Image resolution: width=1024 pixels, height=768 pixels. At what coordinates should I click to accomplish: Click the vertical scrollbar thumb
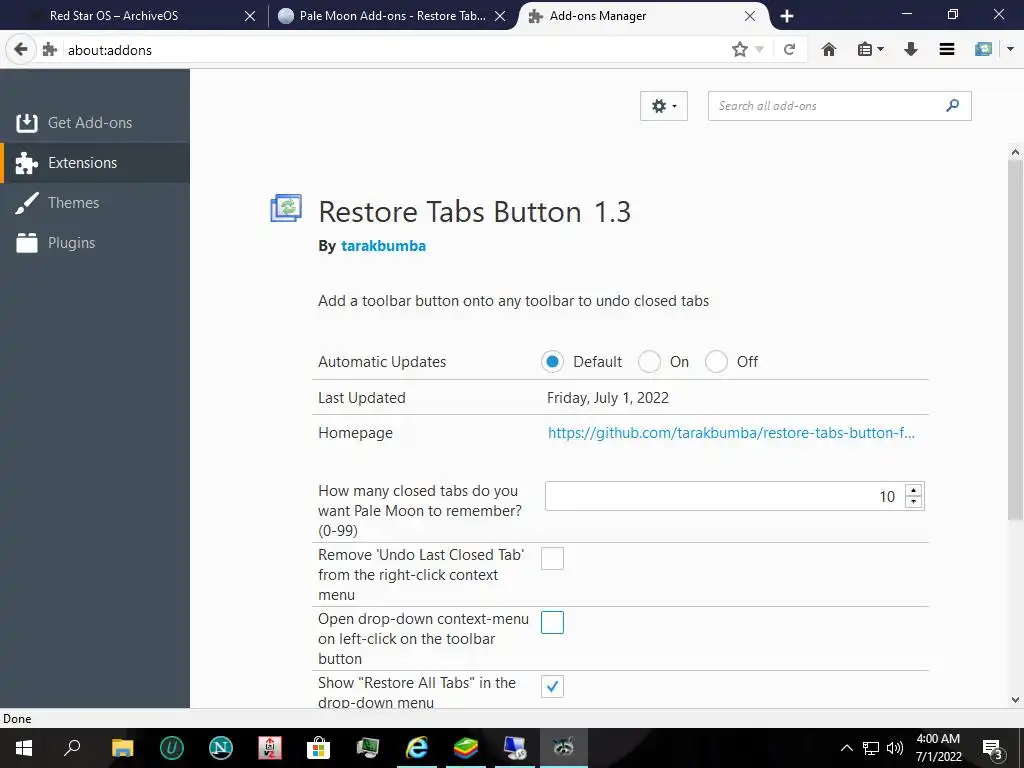tap(1015, 340)
